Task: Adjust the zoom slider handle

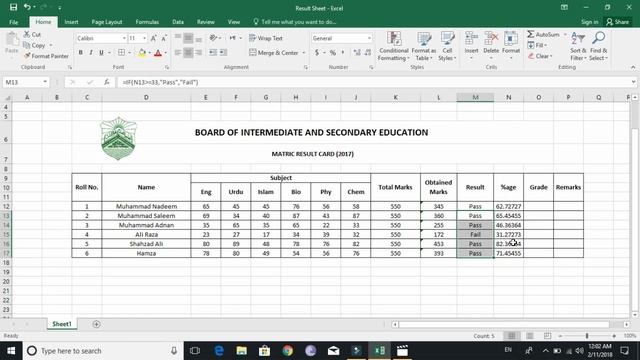Action: coord(587,336)
